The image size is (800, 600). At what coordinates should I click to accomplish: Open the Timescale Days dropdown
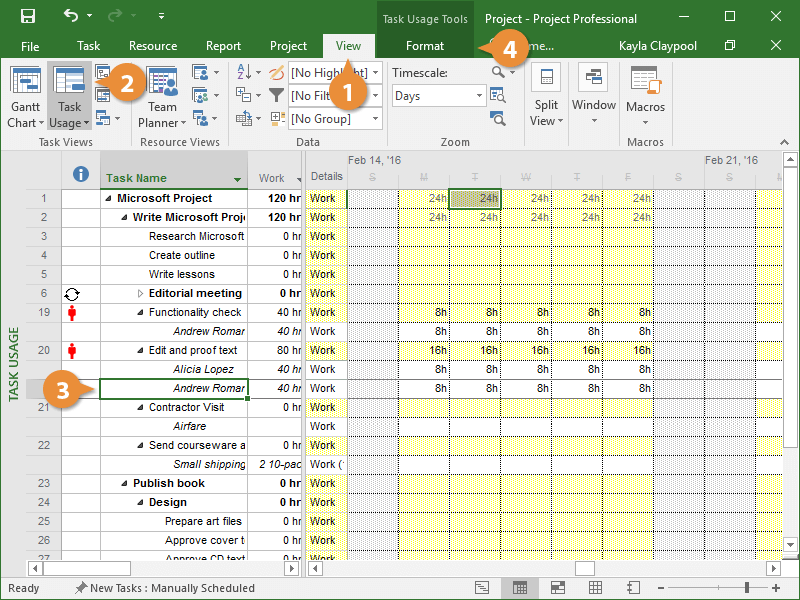(x=479, y=97)
